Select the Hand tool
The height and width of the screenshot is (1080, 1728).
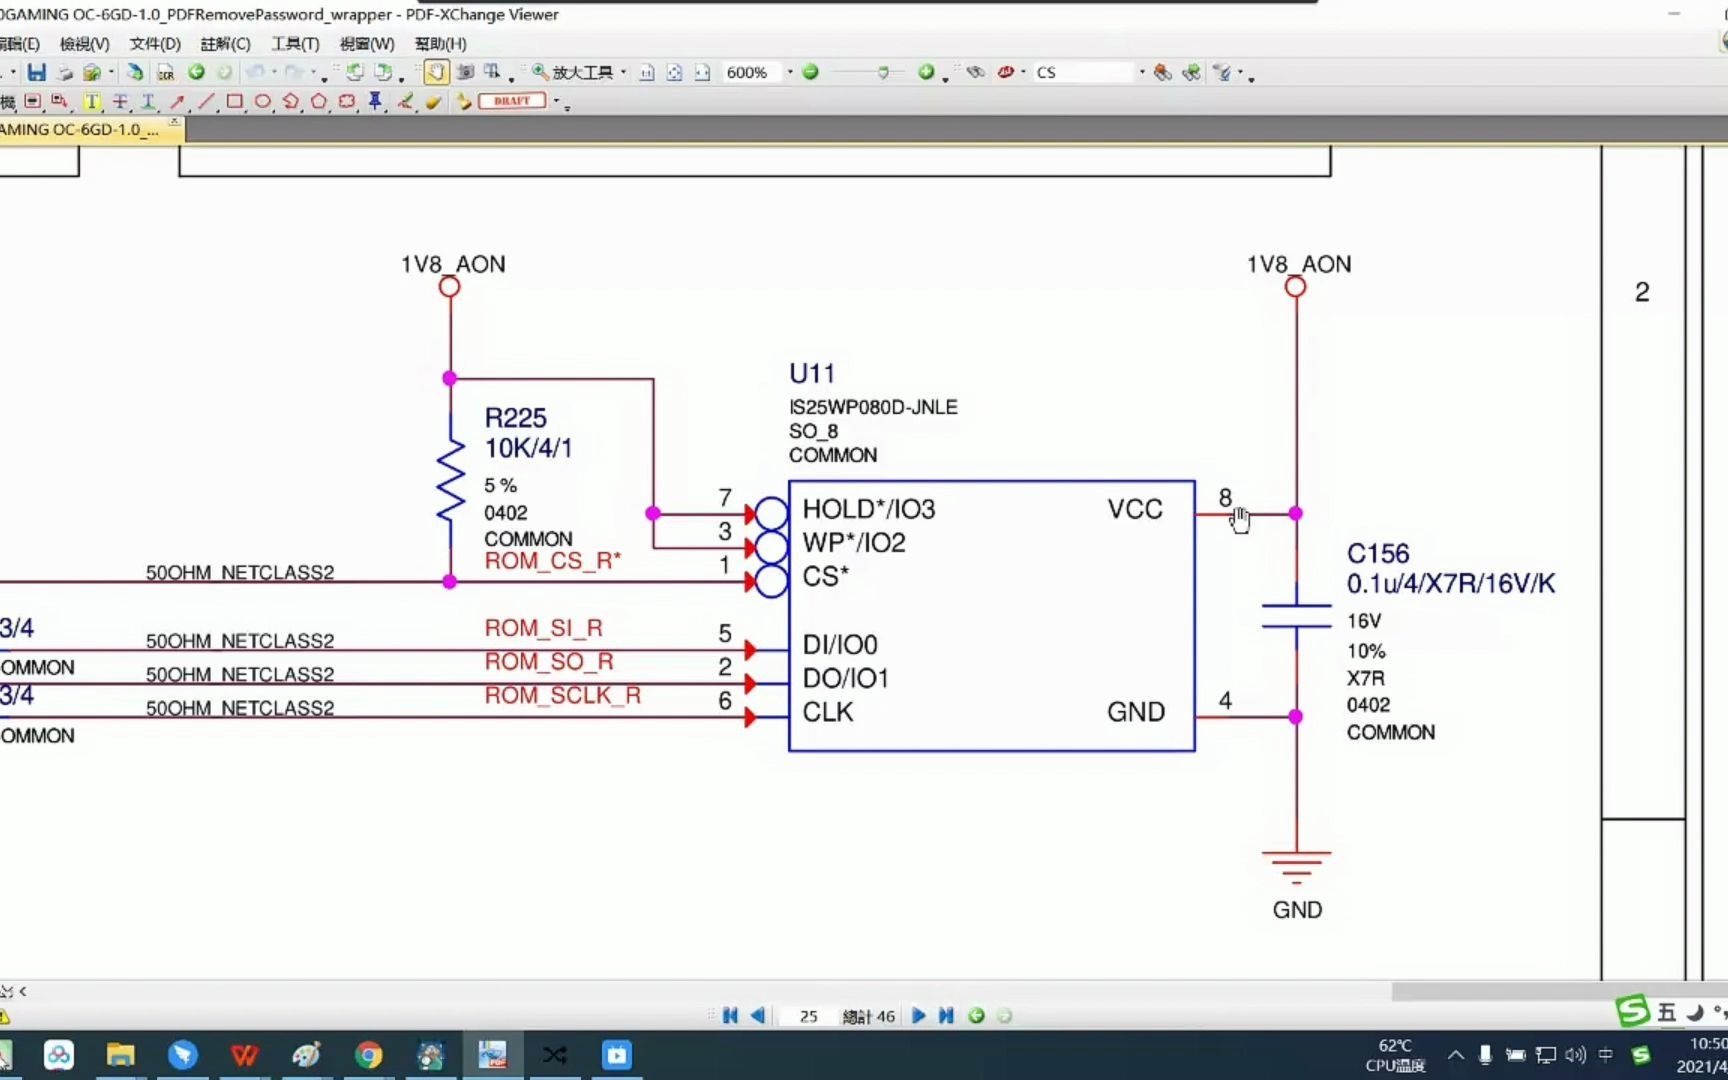pos(436,72)
